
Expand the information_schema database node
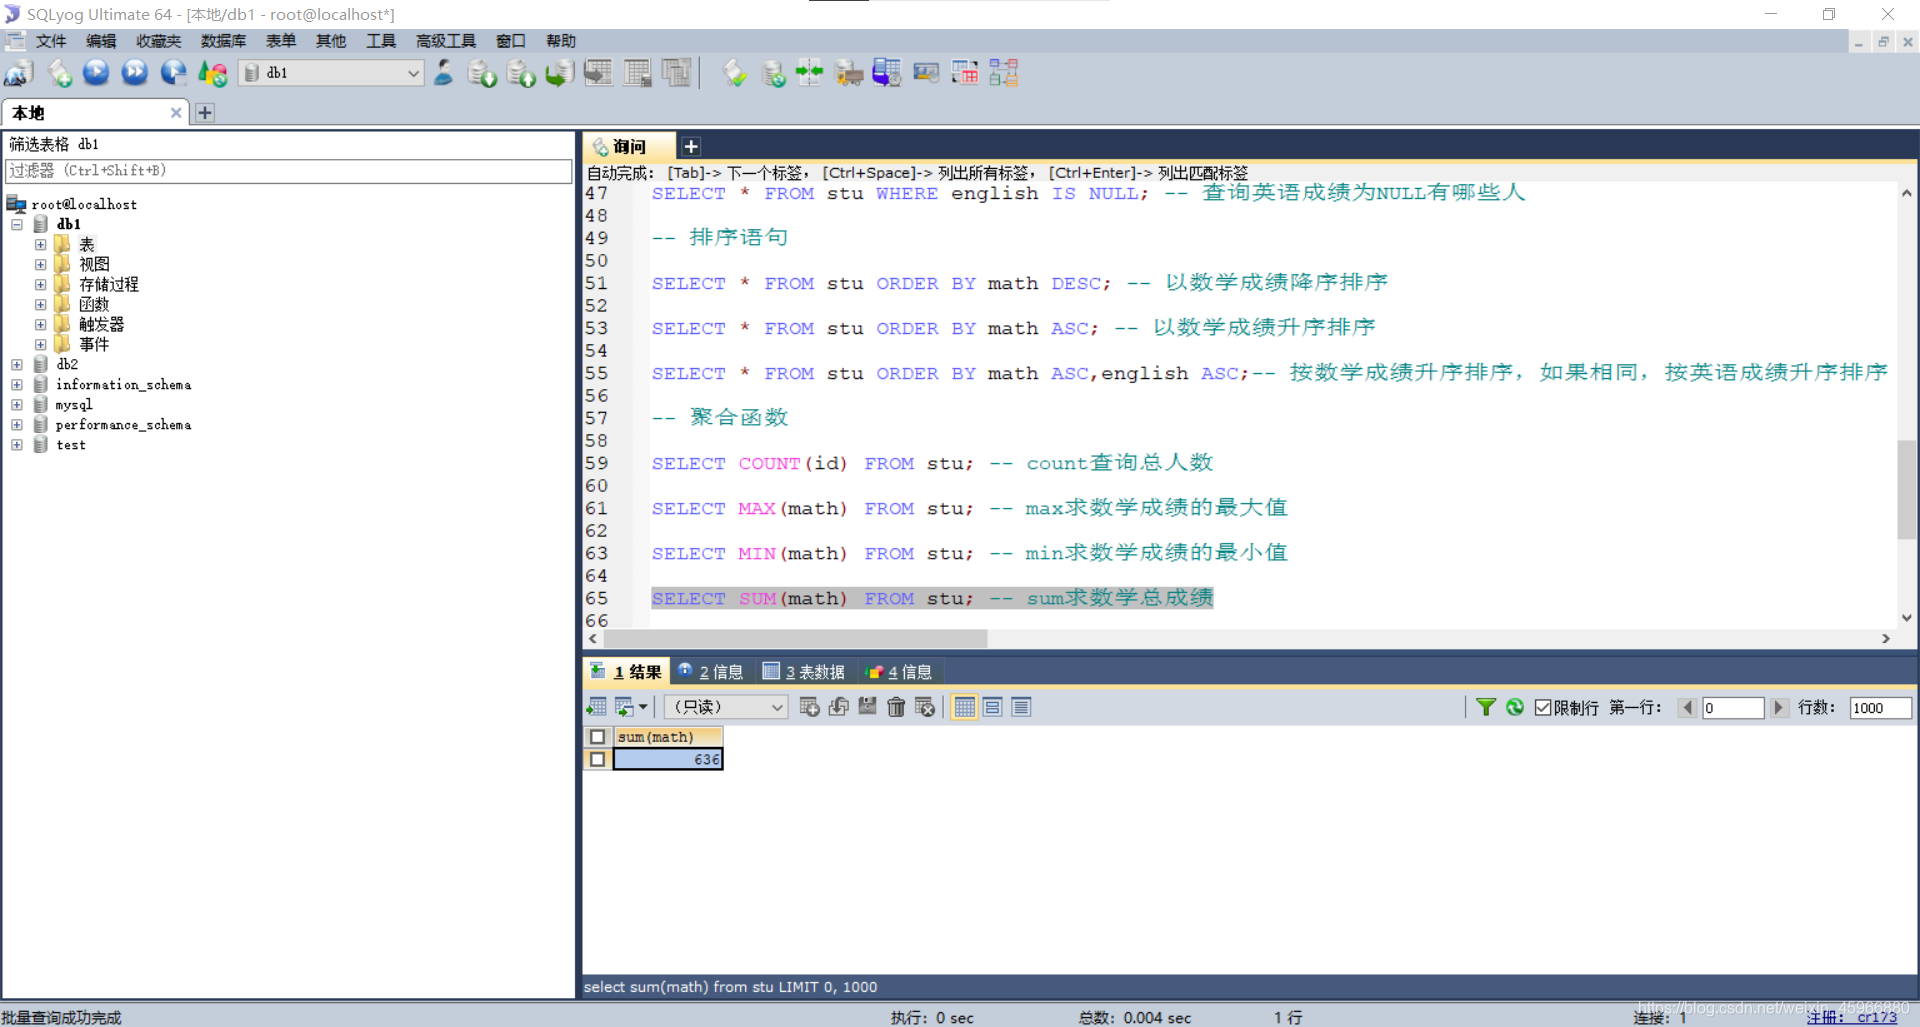pyautogui.click(x=17, y=384)
